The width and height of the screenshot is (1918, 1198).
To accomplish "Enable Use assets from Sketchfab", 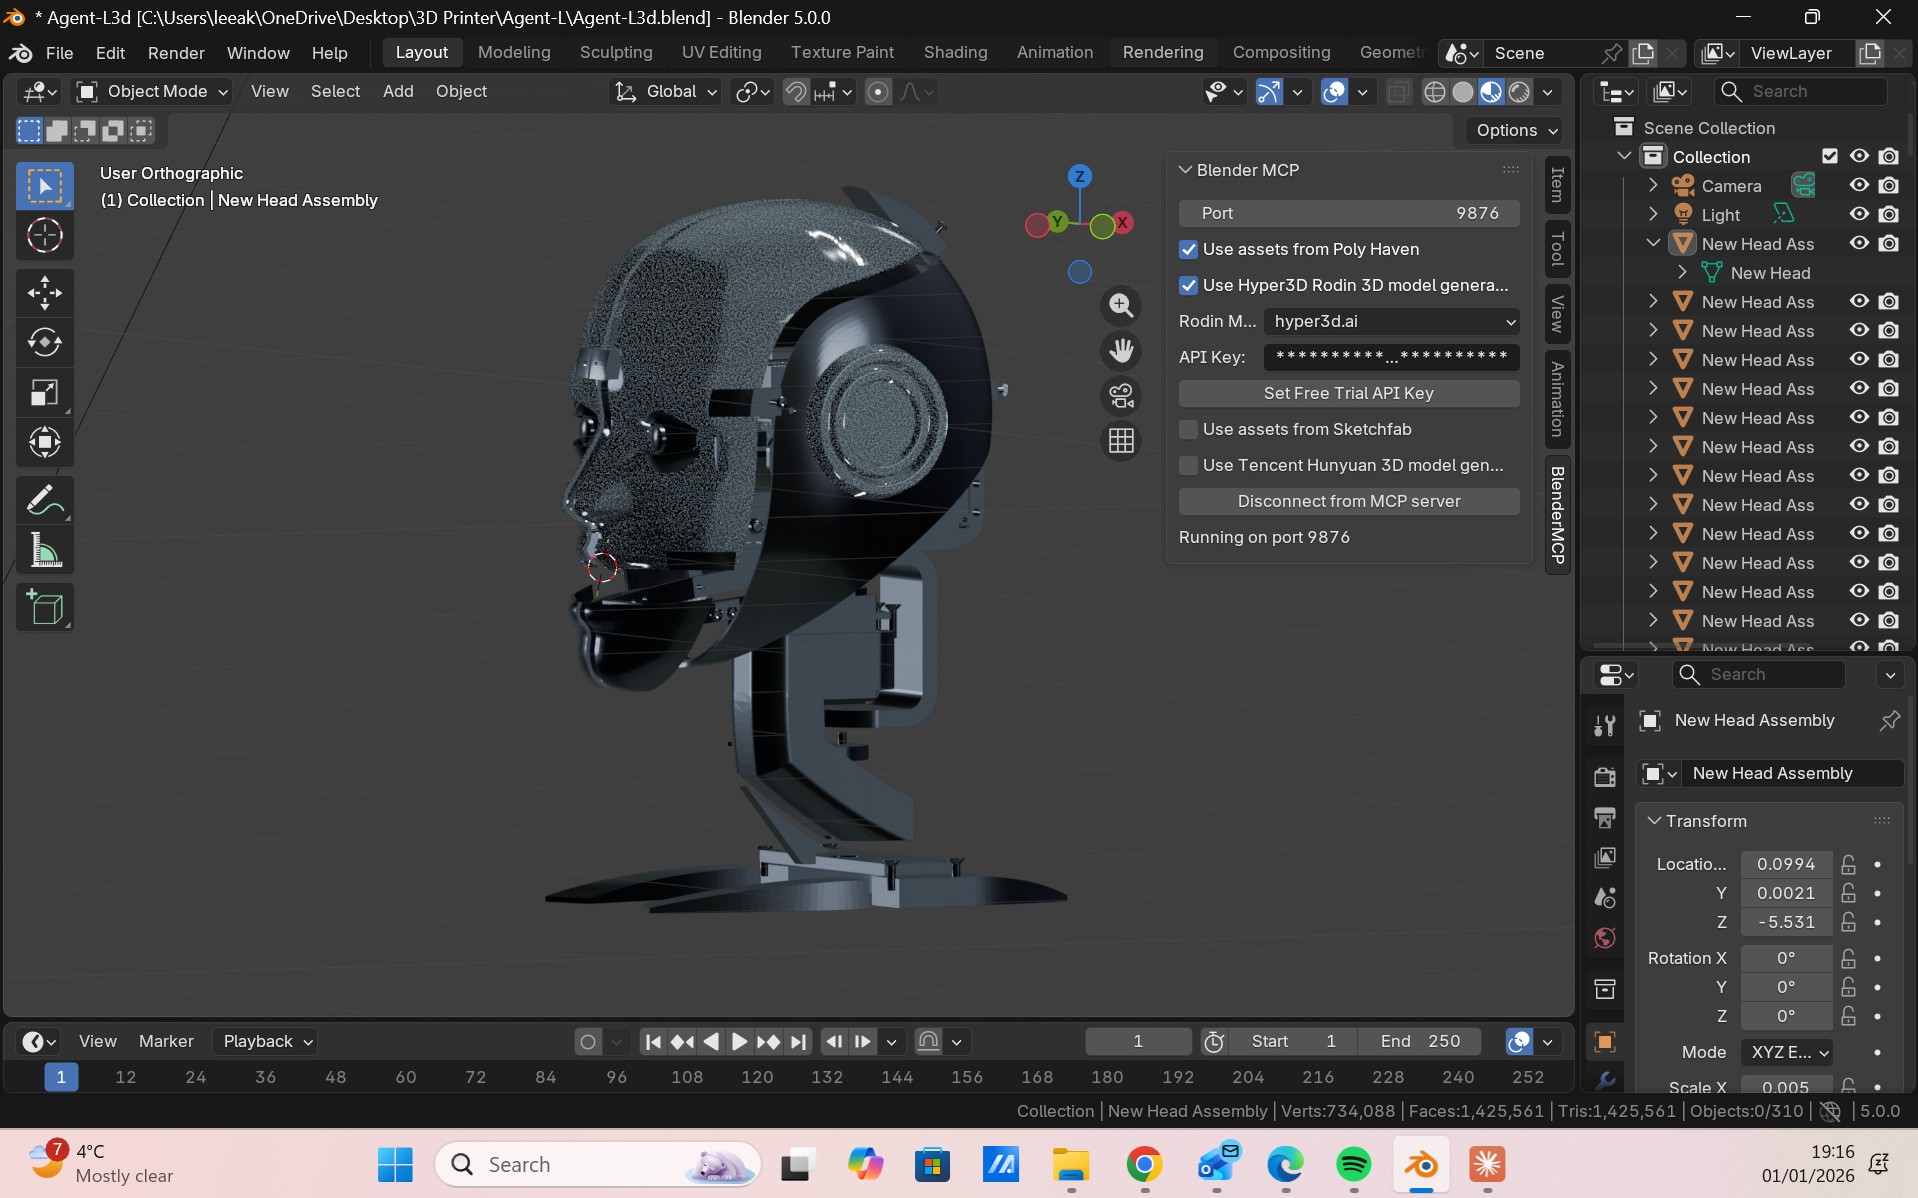I will (1188, 429).
